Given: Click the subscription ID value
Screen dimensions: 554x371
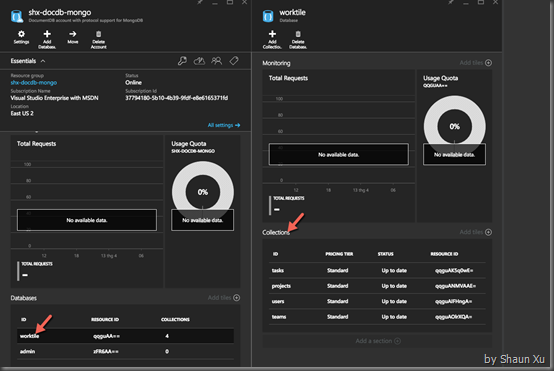Looking at the screenshot, I should tap(176, 98).
